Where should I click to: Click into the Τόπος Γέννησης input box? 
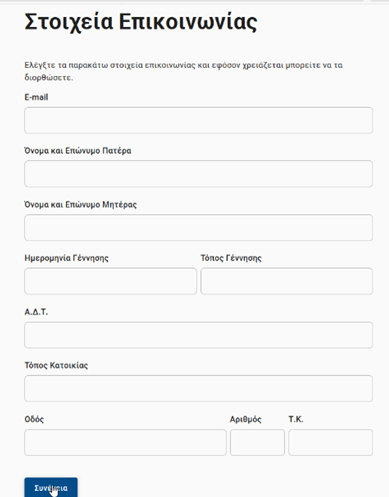(x=287, y=281)
